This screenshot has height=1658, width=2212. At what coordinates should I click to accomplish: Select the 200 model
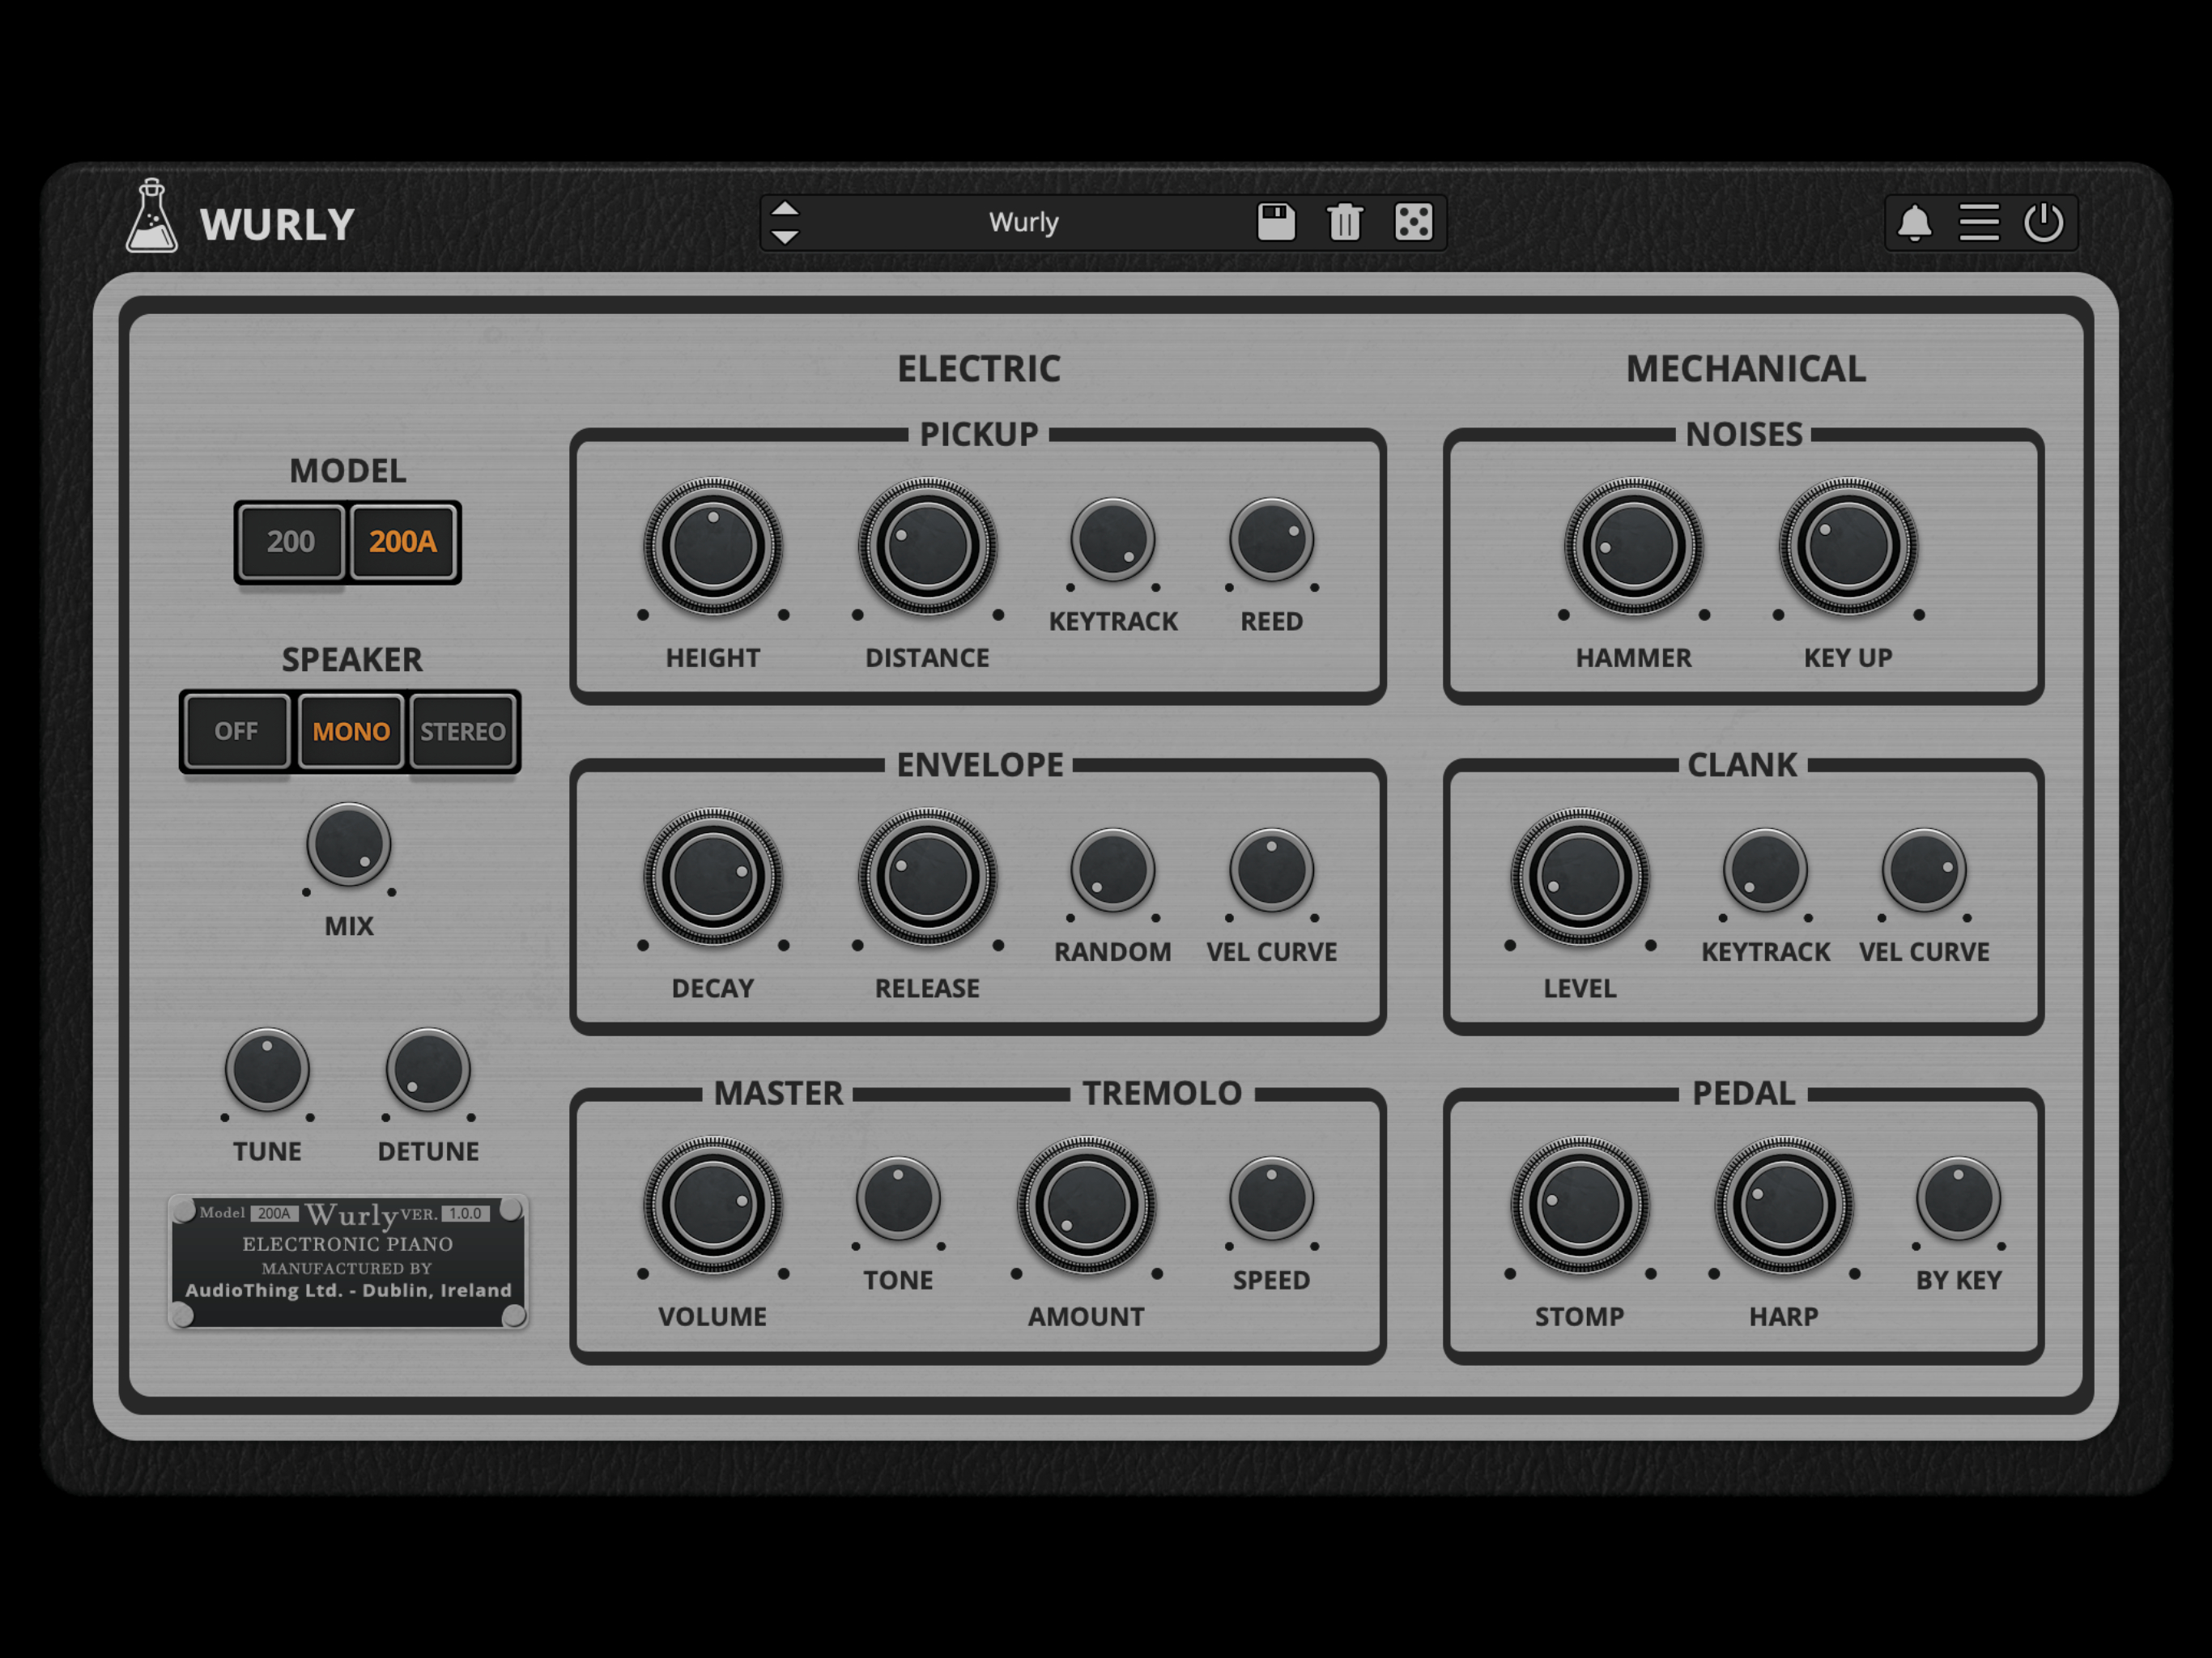coord(291,542)
